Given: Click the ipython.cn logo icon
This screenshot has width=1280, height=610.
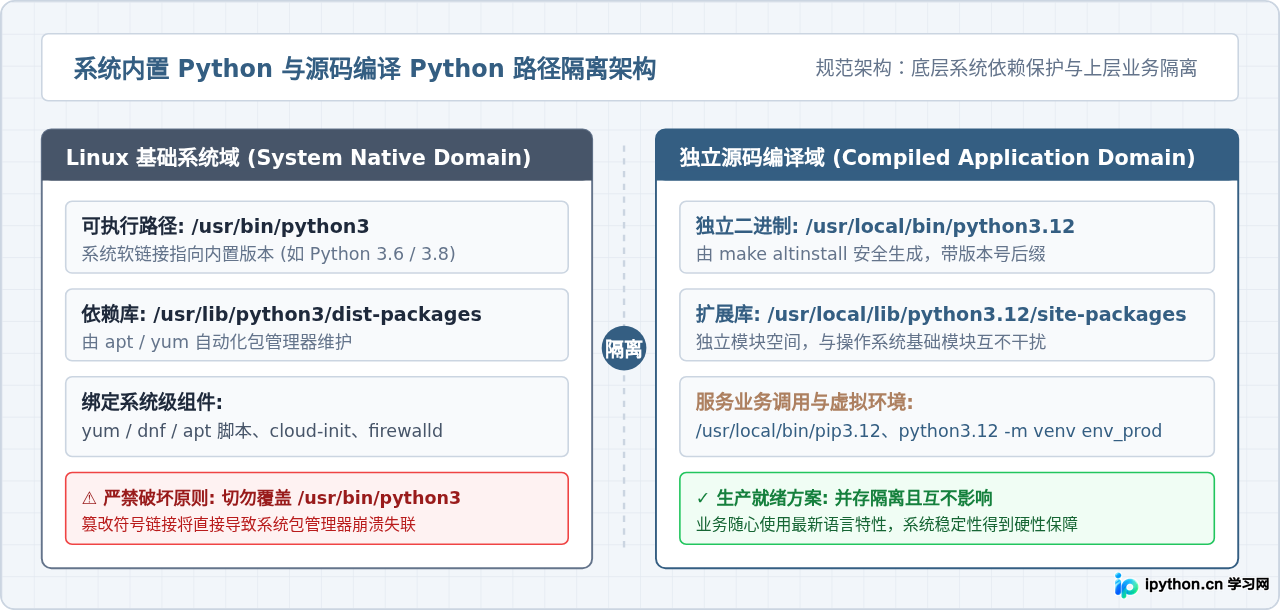Looking at the screenshot, I should pos(1127,585).
